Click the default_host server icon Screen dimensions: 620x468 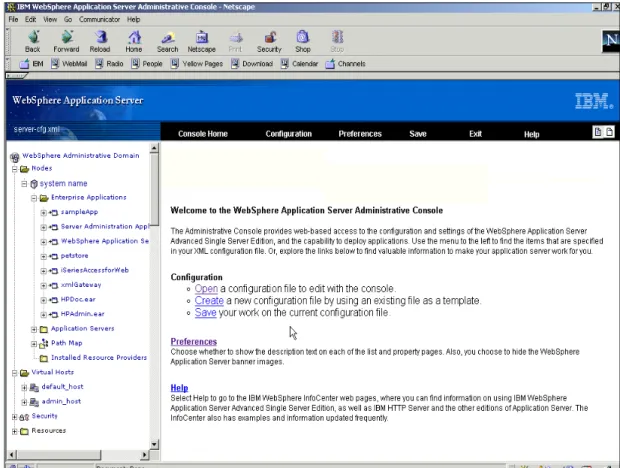[x=34, y=387]
